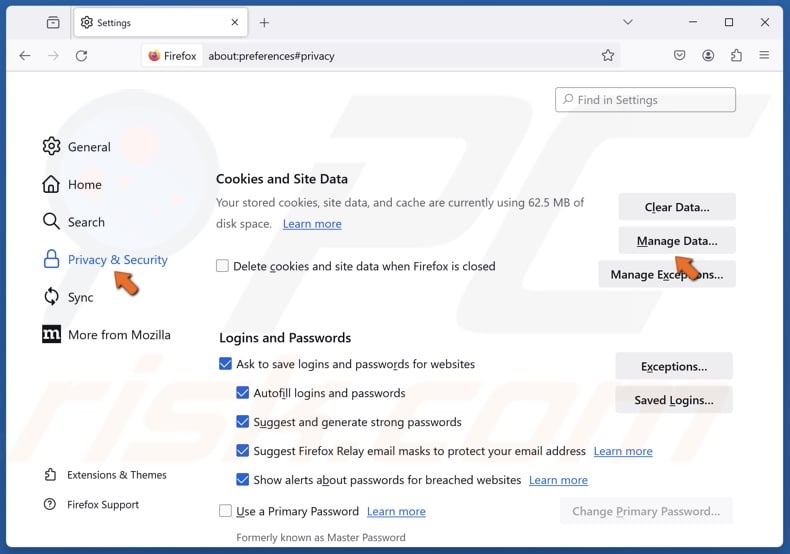Toggle Ask to save logins and passwords
Viewport: 790px width, 554px height.
tap(225, 364)
